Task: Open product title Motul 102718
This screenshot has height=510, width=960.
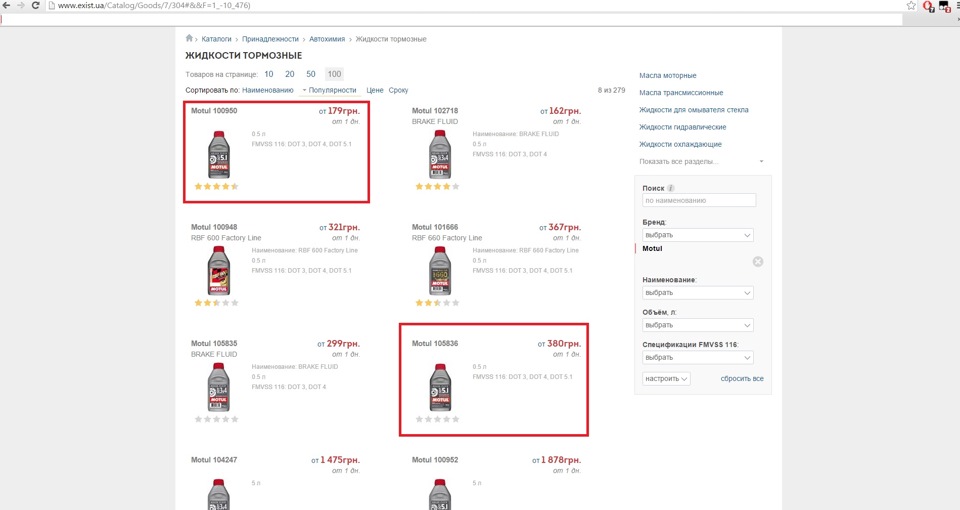Action: [x=435, y=111]
